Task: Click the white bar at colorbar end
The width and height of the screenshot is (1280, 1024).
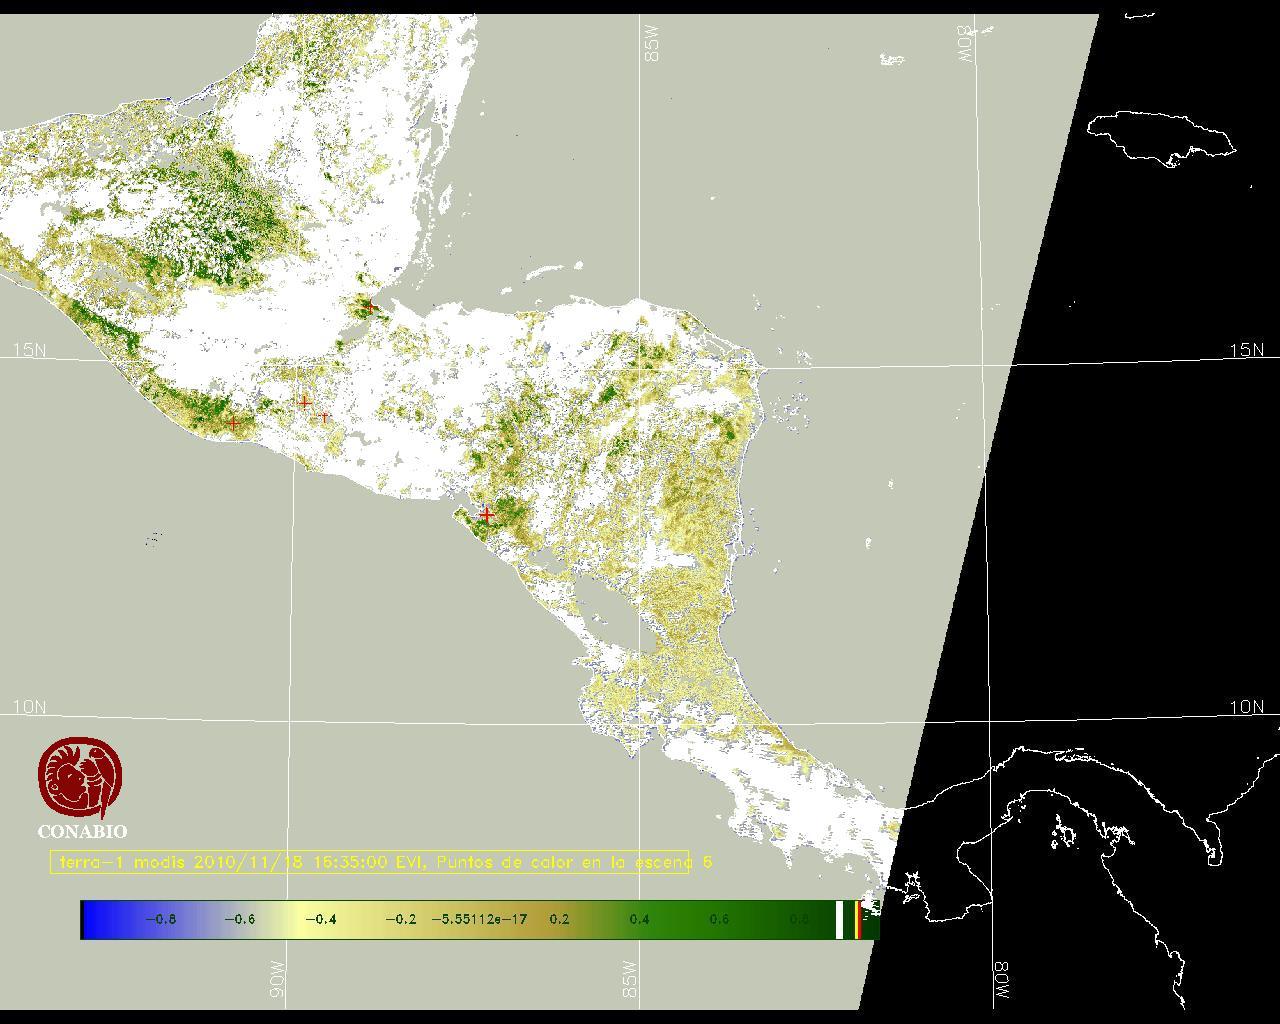Action: click(x=839, y=919)
